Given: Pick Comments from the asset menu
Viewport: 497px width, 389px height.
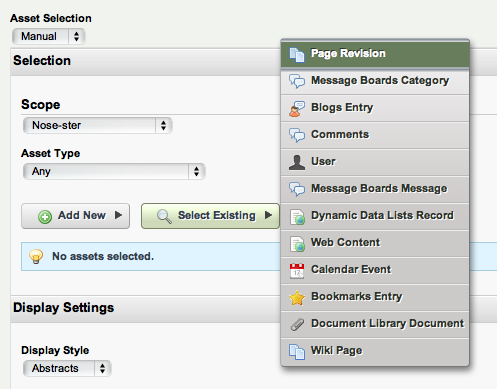Looking at the screenshot, I should pyautogui.click(x=375, y=135).
